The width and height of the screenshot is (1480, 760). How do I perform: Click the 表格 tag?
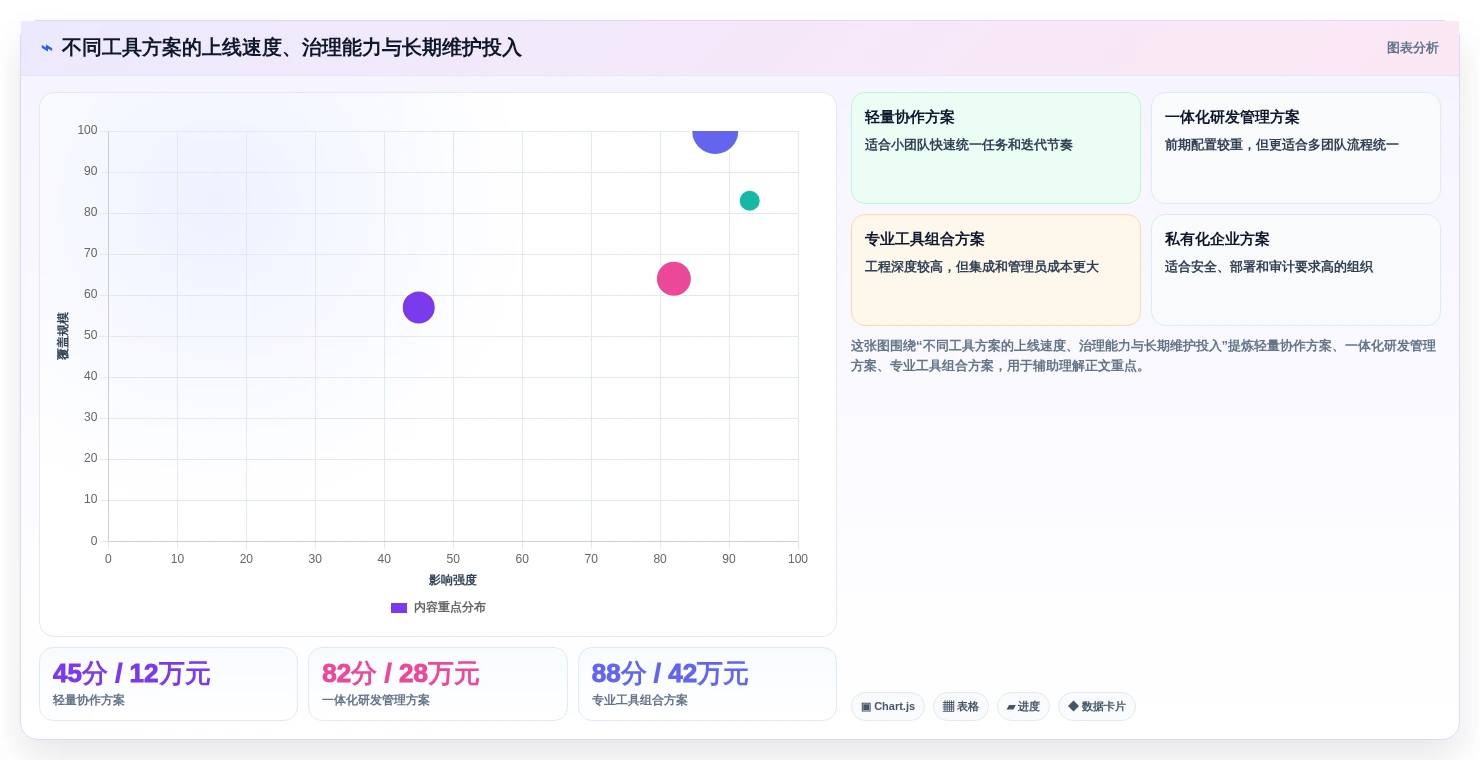click(x=961, y=707)
